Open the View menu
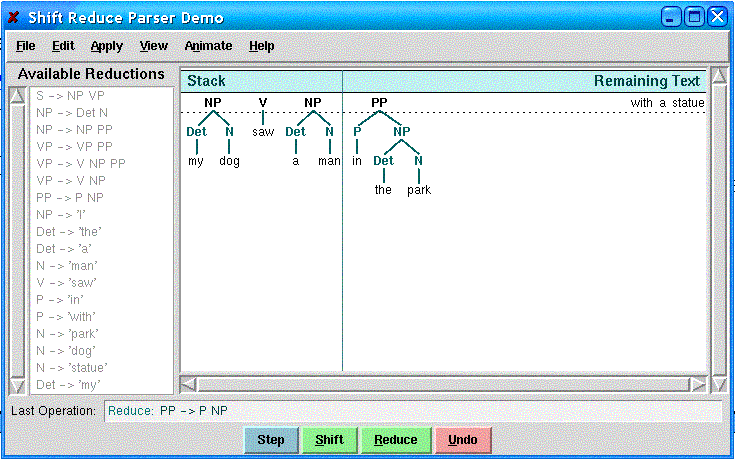 point(153,46)
